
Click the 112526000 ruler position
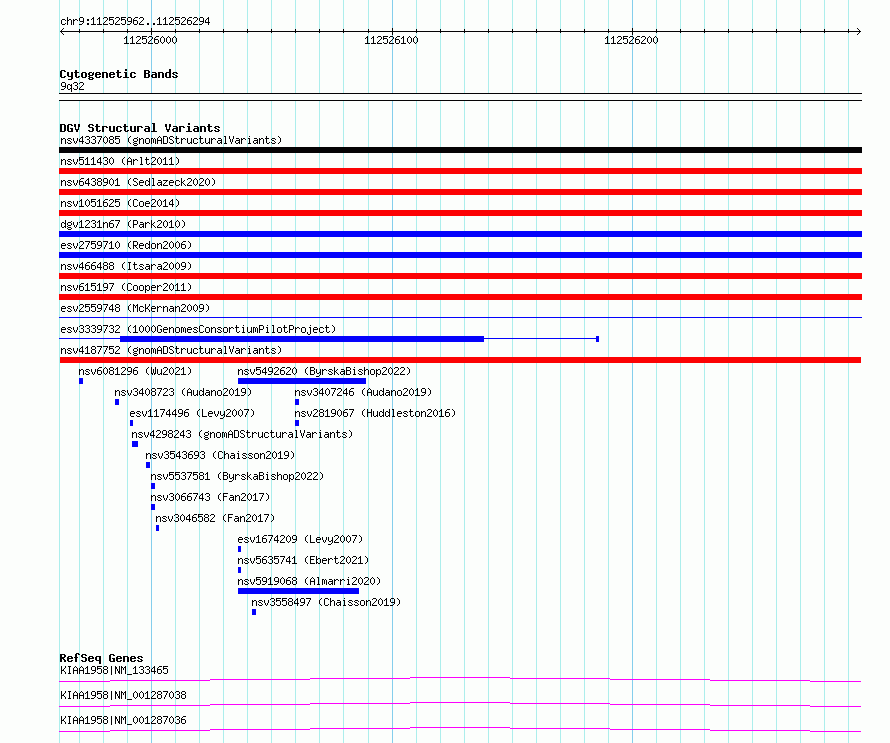pyautogui.click(x=150, y=40)
